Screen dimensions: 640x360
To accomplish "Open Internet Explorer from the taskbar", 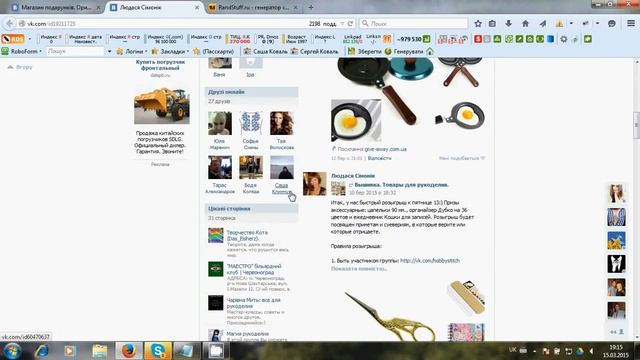I will pos(41,351).
